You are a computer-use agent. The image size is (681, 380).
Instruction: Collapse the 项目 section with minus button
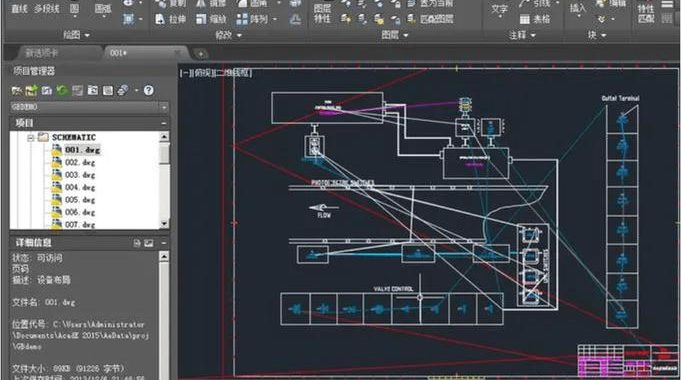coord(164,123)
